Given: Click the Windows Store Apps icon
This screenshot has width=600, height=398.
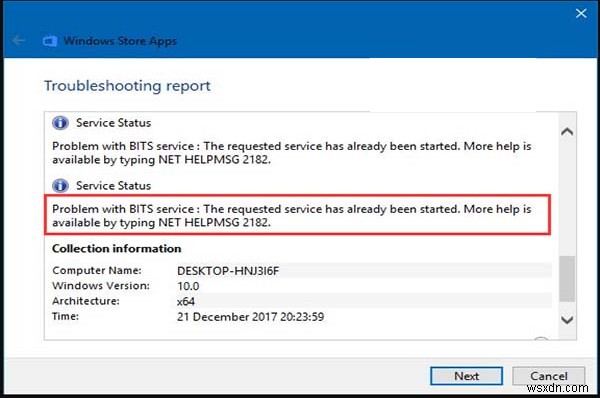Looking at the screenshot, I should point(50,41).
